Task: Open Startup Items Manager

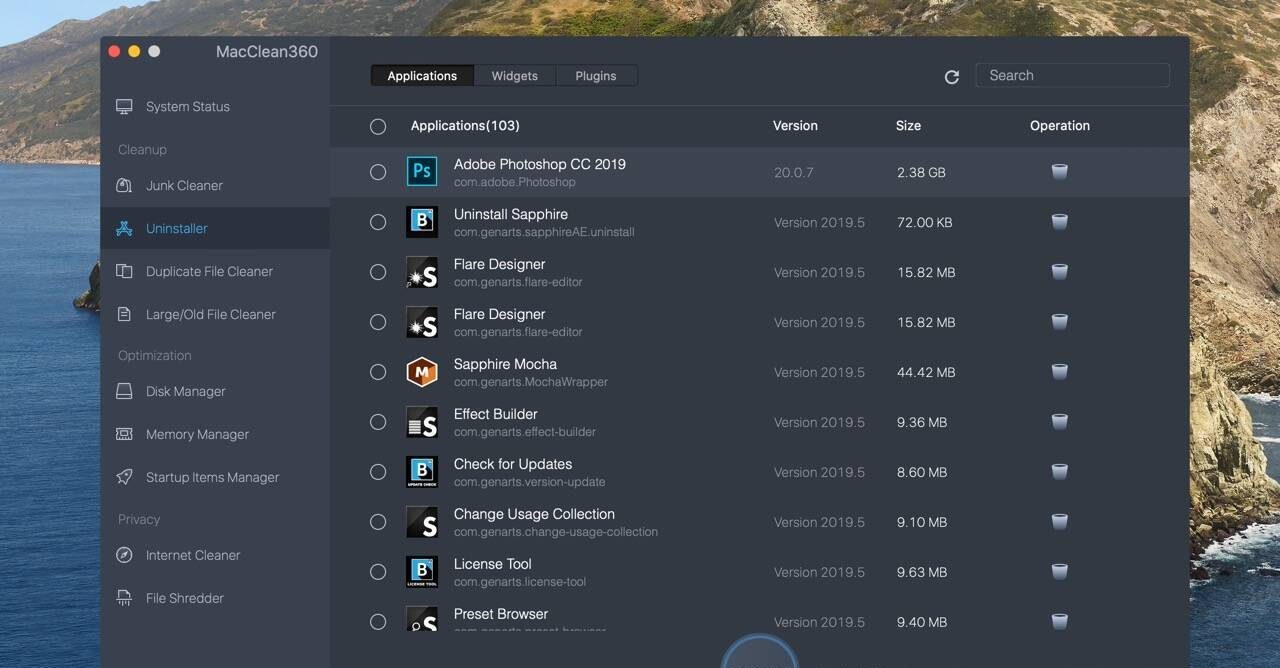Action: click(x=212, y=477)
